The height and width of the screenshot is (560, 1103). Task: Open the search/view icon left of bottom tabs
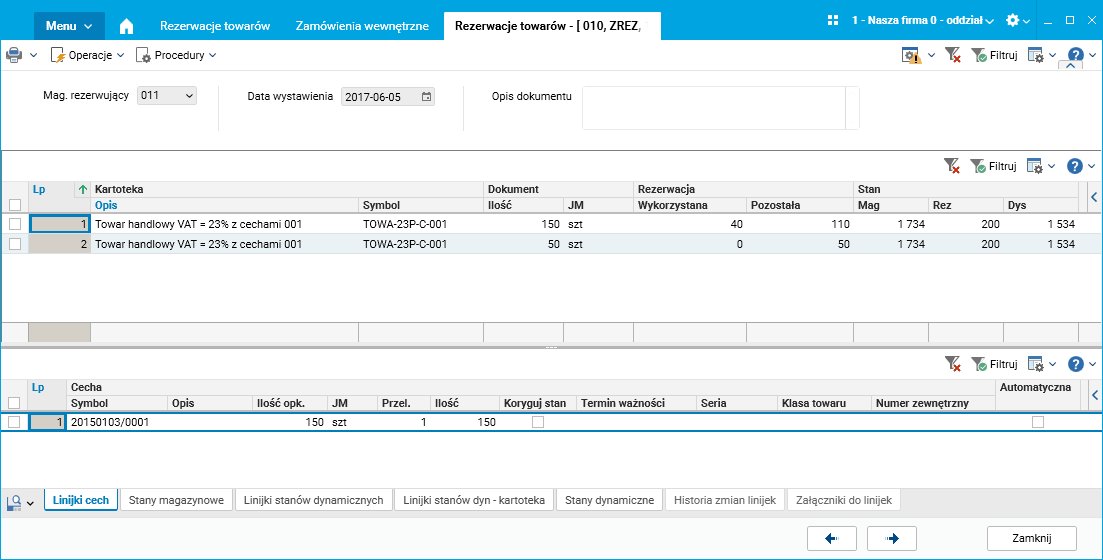[x=13, y=502]
